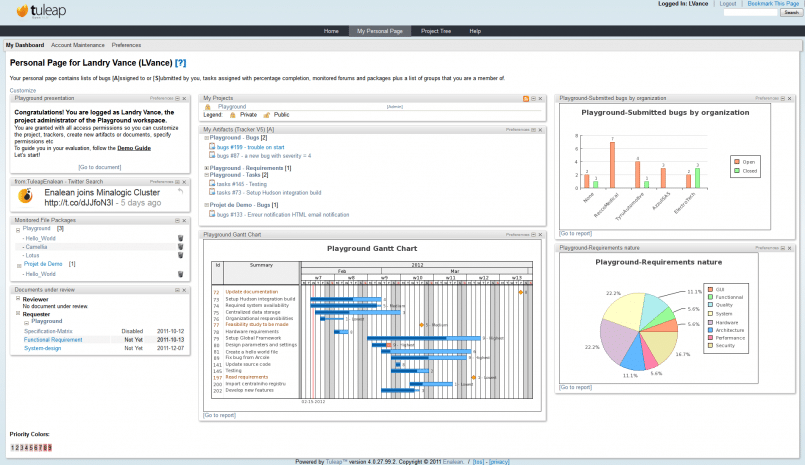This screenshot has height=465, width=805.
Task: Select the My Personal Page tab
Action: point(380,31)
